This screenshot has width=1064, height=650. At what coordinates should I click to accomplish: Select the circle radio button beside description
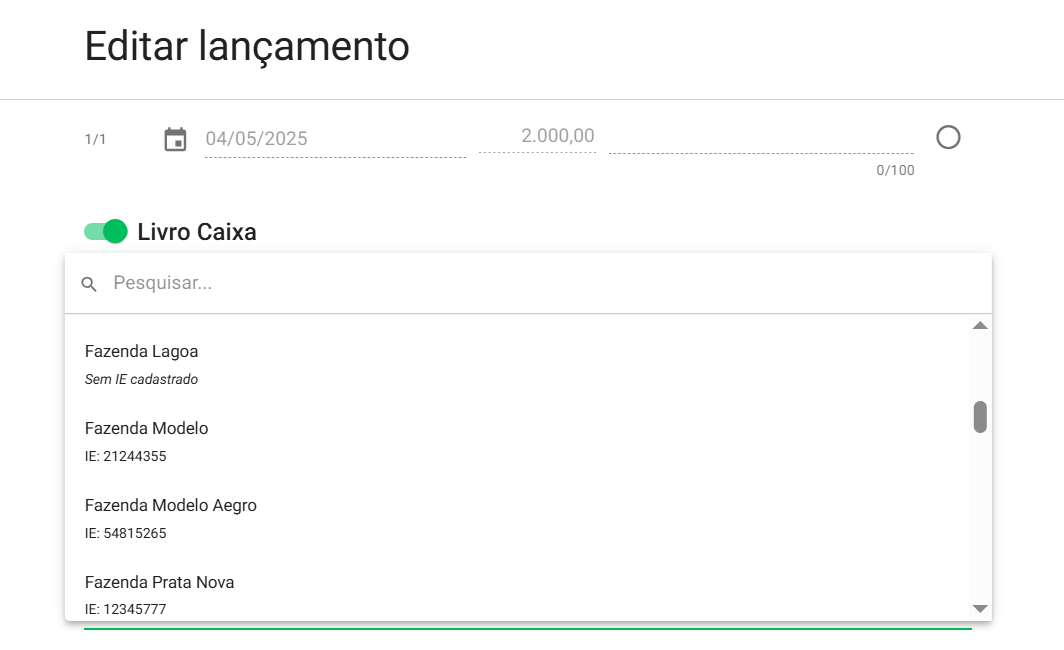(x=948, y=137)
